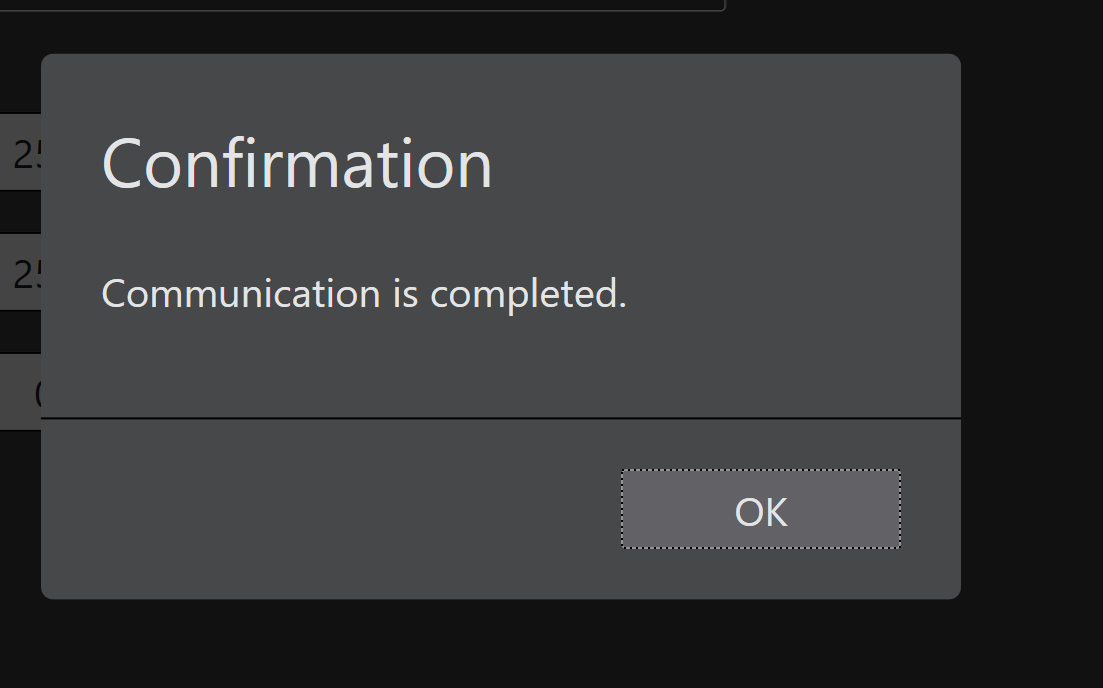Click the word "Communication" in the message

click(x=241, y=294)
